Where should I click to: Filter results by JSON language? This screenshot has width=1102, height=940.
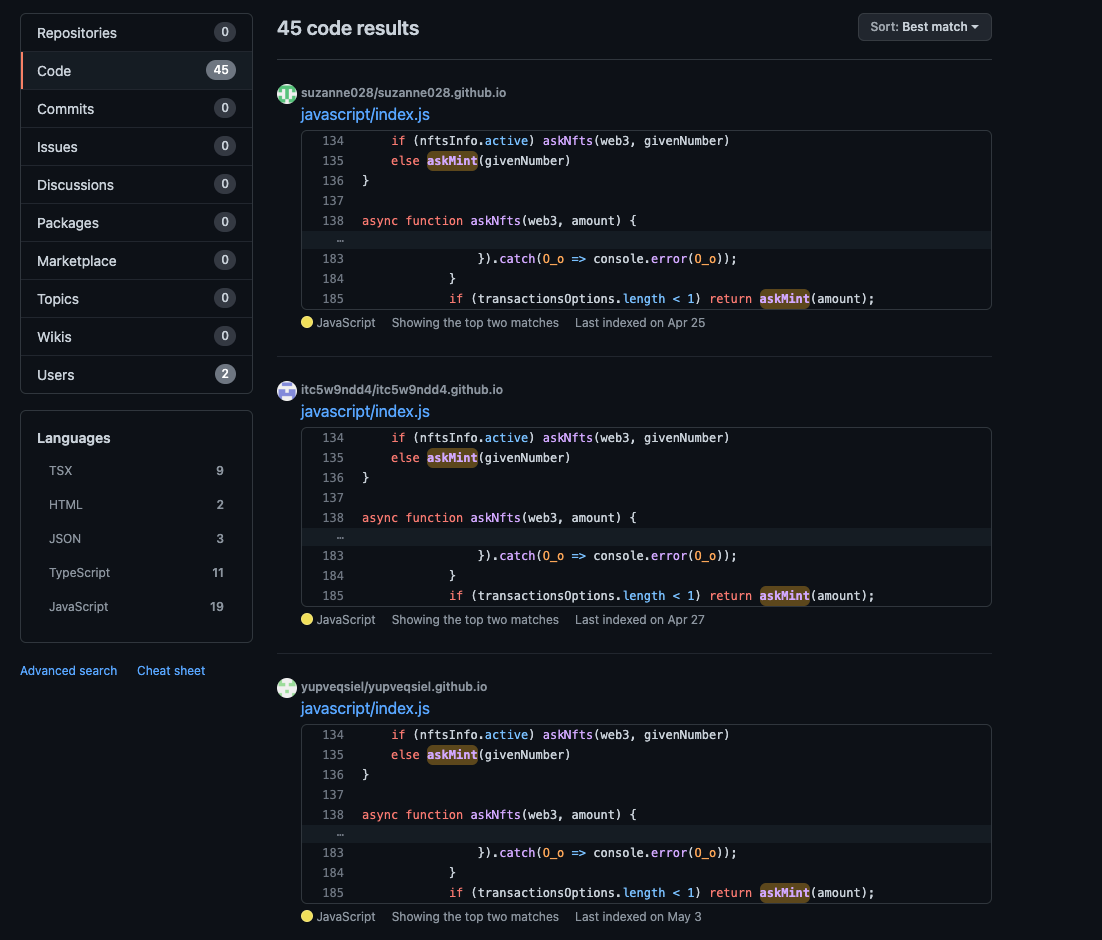pos(136,538)
